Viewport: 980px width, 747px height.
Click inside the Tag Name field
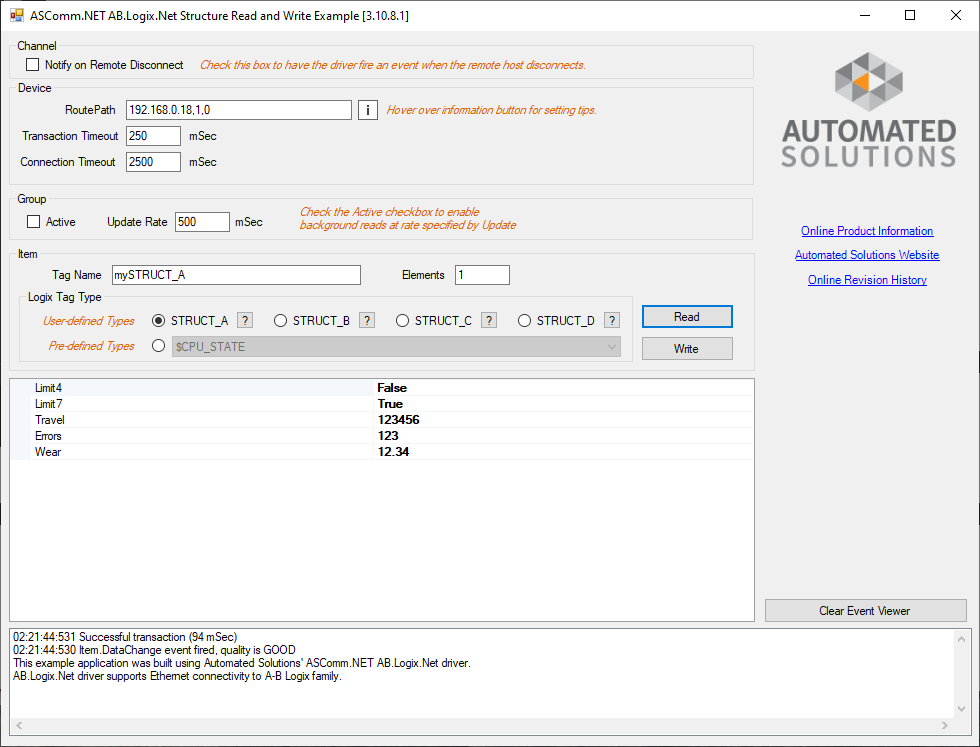[236, 274]
